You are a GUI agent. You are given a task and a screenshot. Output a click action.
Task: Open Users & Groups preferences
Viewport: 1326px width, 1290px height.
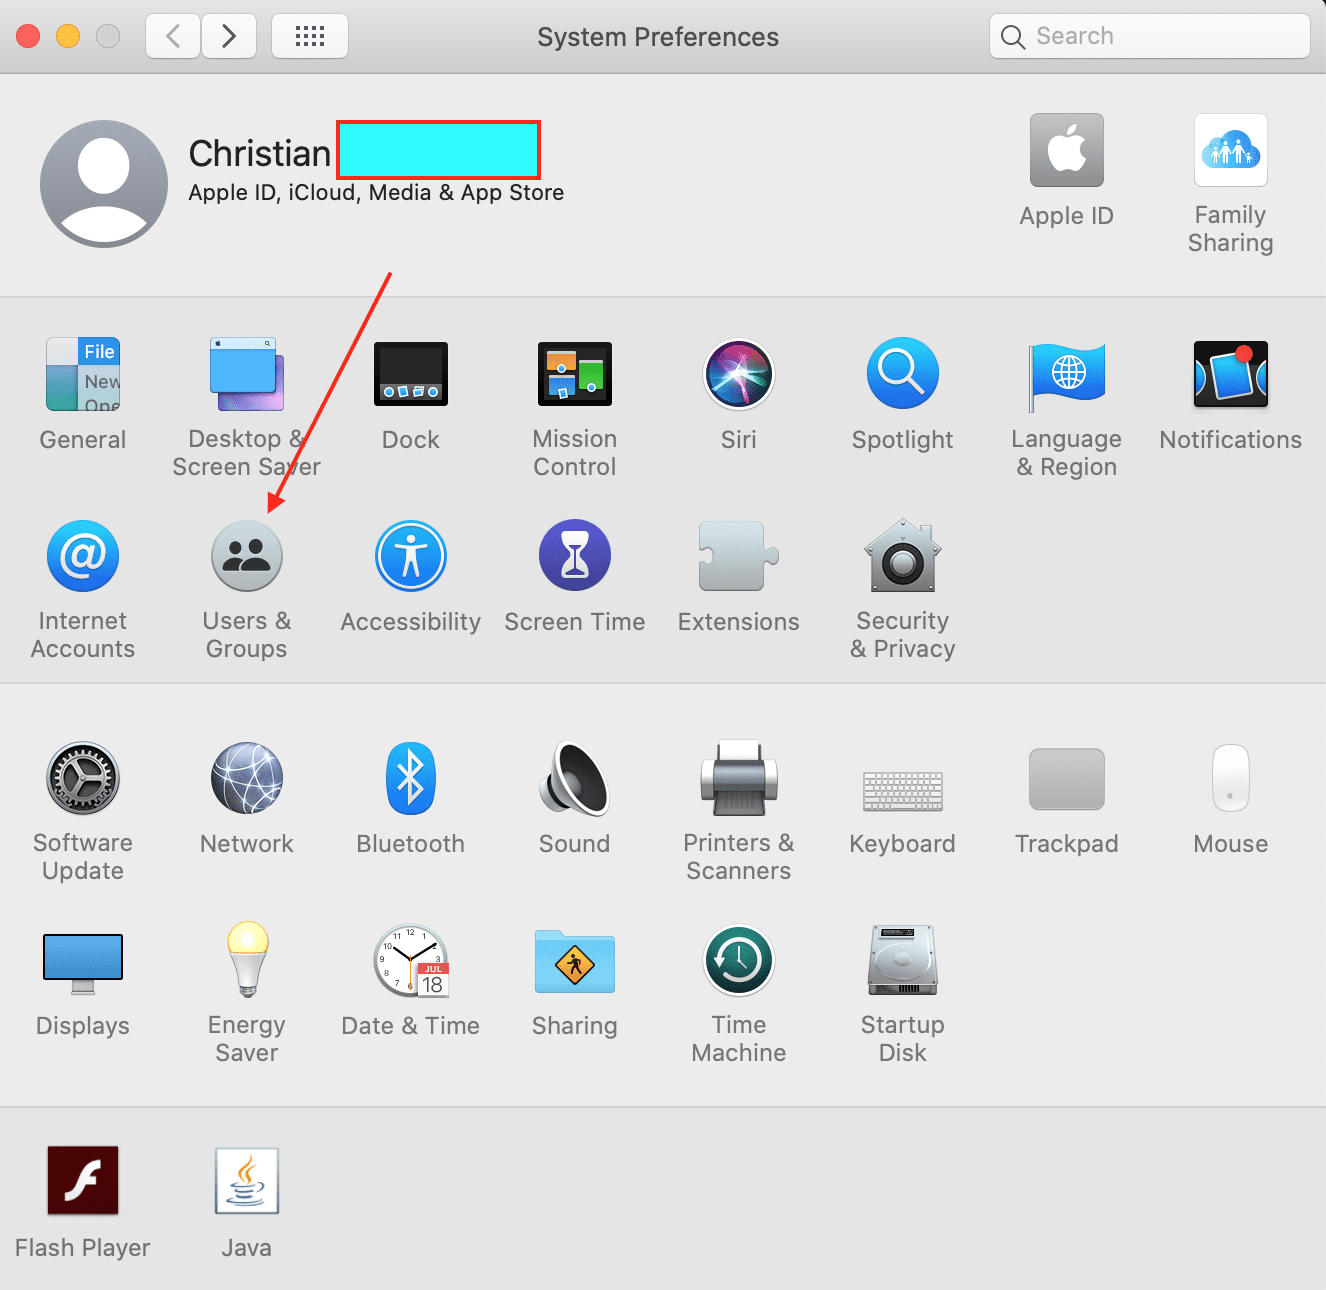point(246,557)
